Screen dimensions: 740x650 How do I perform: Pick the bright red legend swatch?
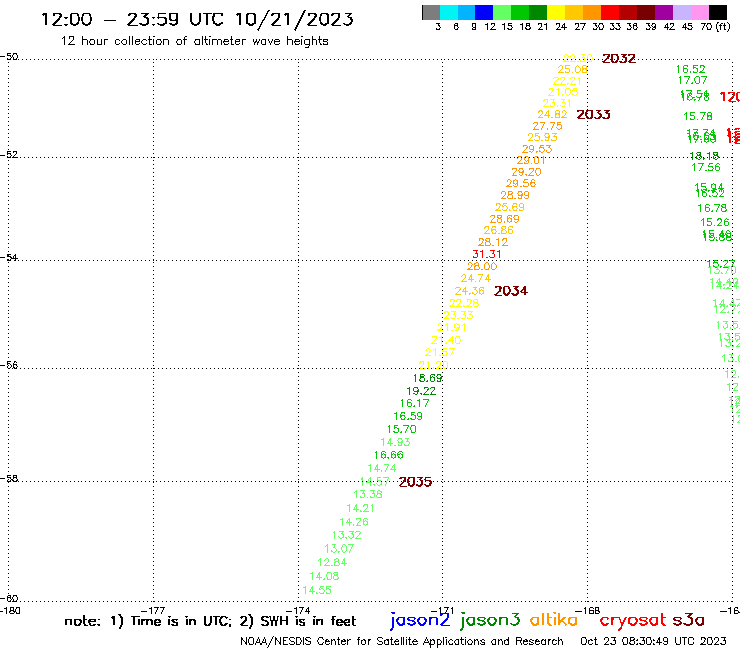click(610, 12)
